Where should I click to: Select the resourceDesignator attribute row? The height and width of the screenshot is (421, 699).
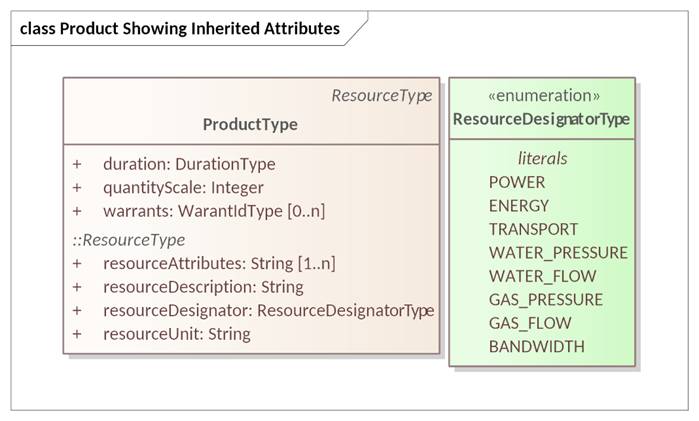pos(268,311)
